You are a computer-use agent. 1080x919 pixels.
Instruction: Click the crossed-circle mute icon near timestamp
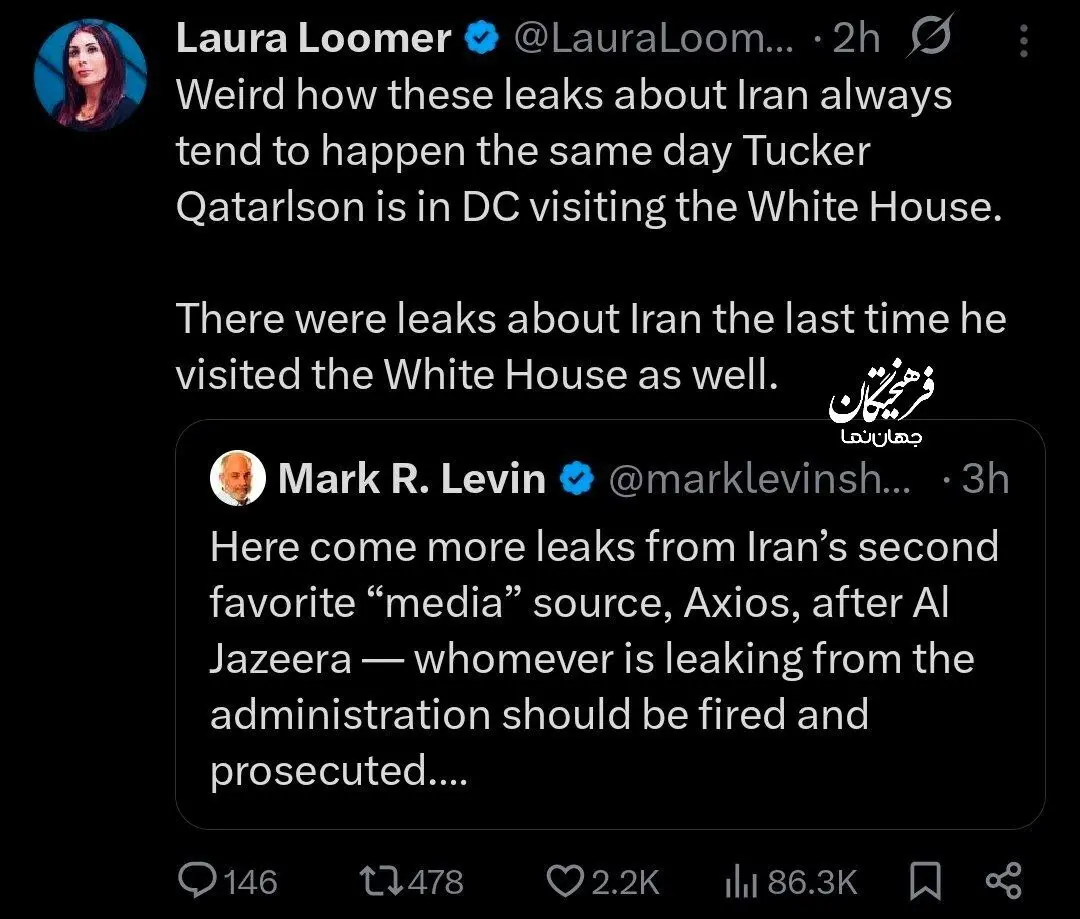tap(930, 38)
